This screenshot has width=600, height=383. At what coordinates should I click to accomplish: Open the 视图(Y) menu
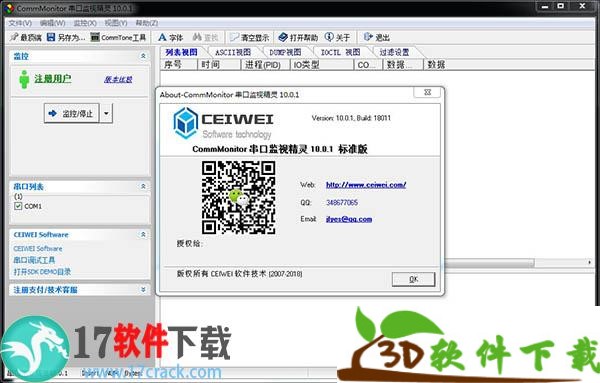click(116, 23)
